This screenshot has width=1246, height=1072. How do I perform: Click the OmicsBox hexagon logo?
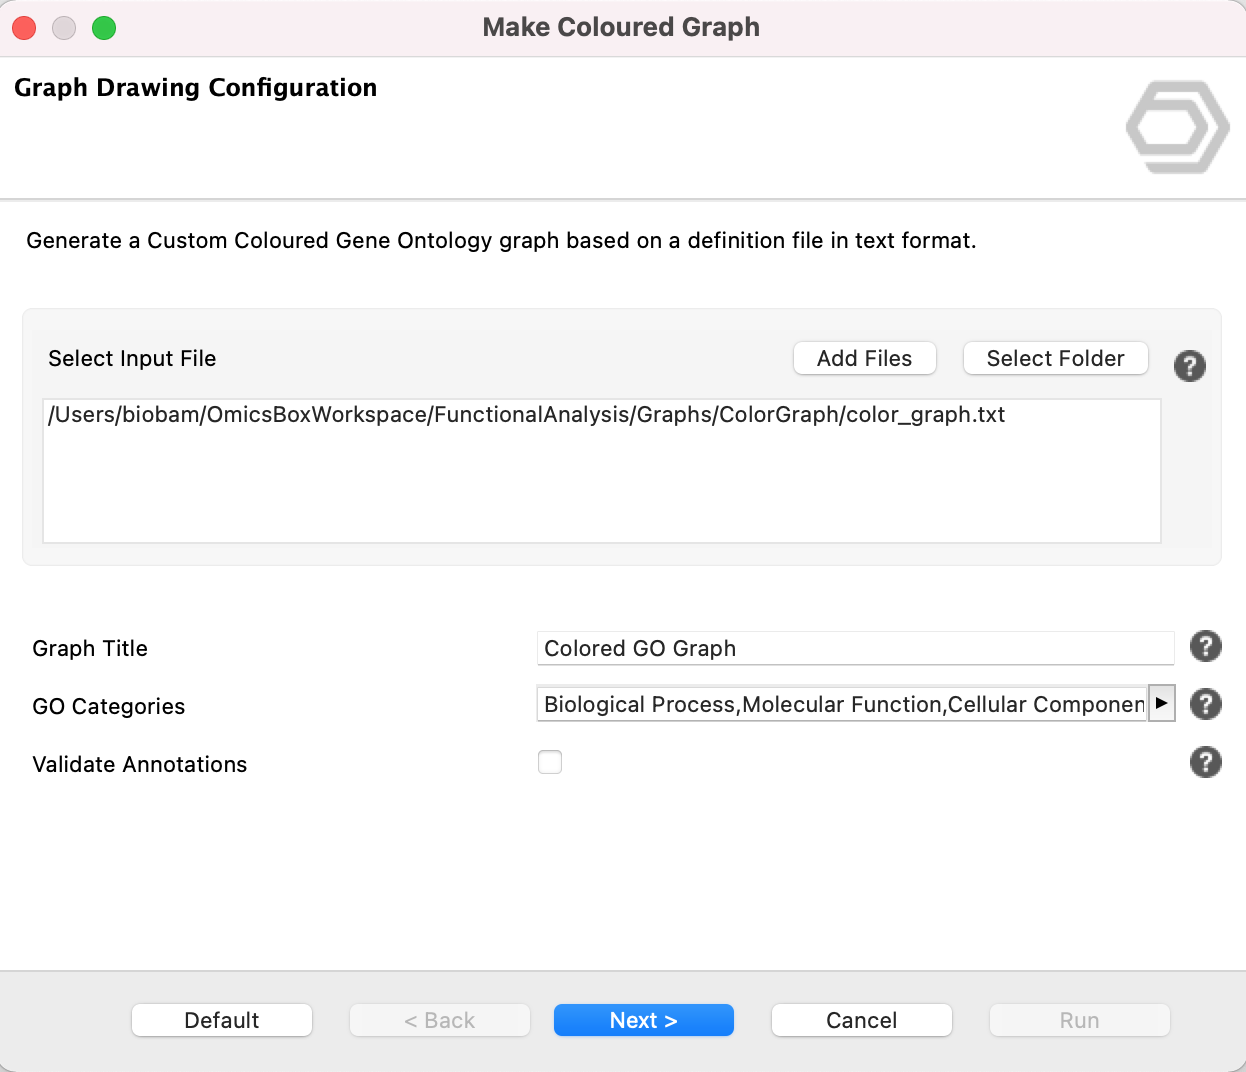[x=1177, y=127]
